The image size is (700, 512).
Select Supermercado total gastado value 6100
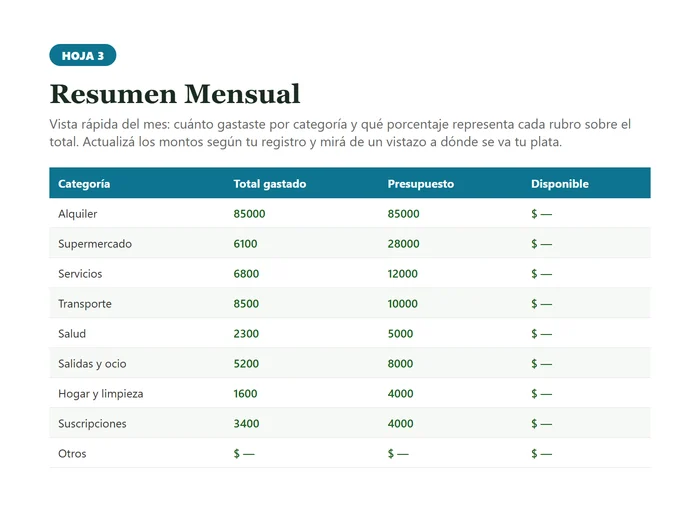click(245, 244)
